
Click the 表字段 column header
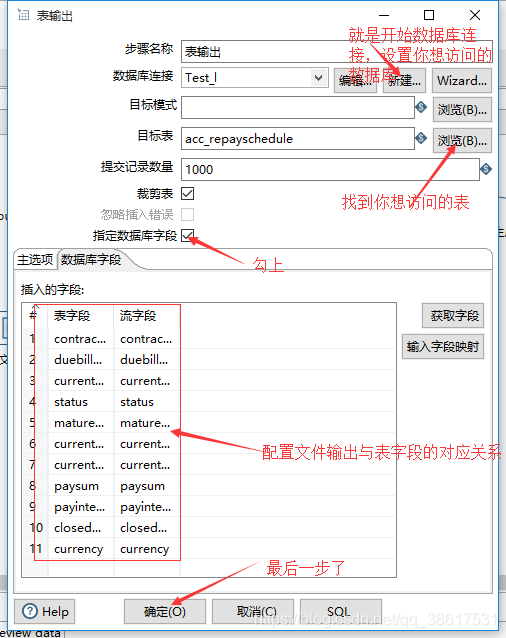81,316
